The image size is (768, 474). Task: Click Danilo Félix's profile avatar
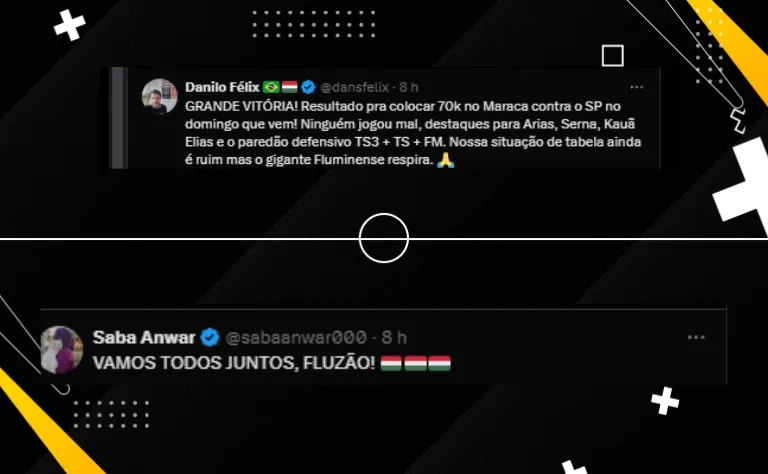[160, 96]
